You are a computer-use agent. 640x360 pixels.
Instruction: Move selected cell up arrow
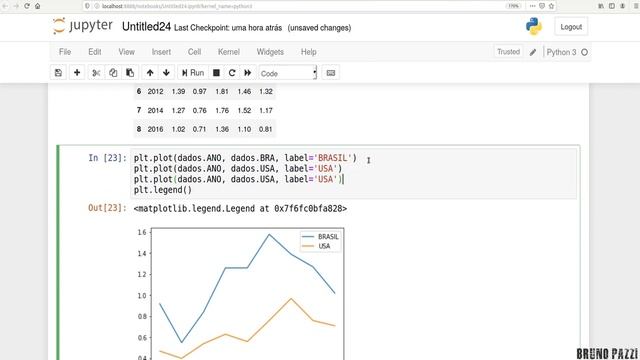pyautogui.click(x=150, y=73)
